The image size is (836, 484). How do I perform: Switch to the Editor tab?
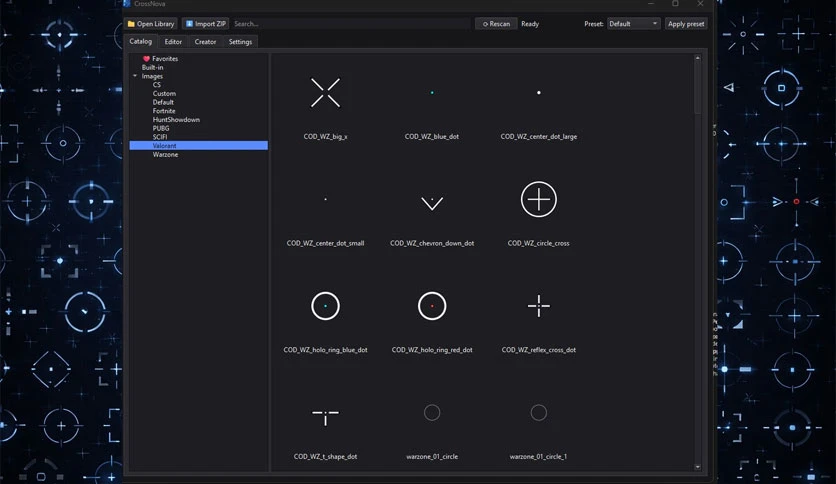[x=173, y=42]
